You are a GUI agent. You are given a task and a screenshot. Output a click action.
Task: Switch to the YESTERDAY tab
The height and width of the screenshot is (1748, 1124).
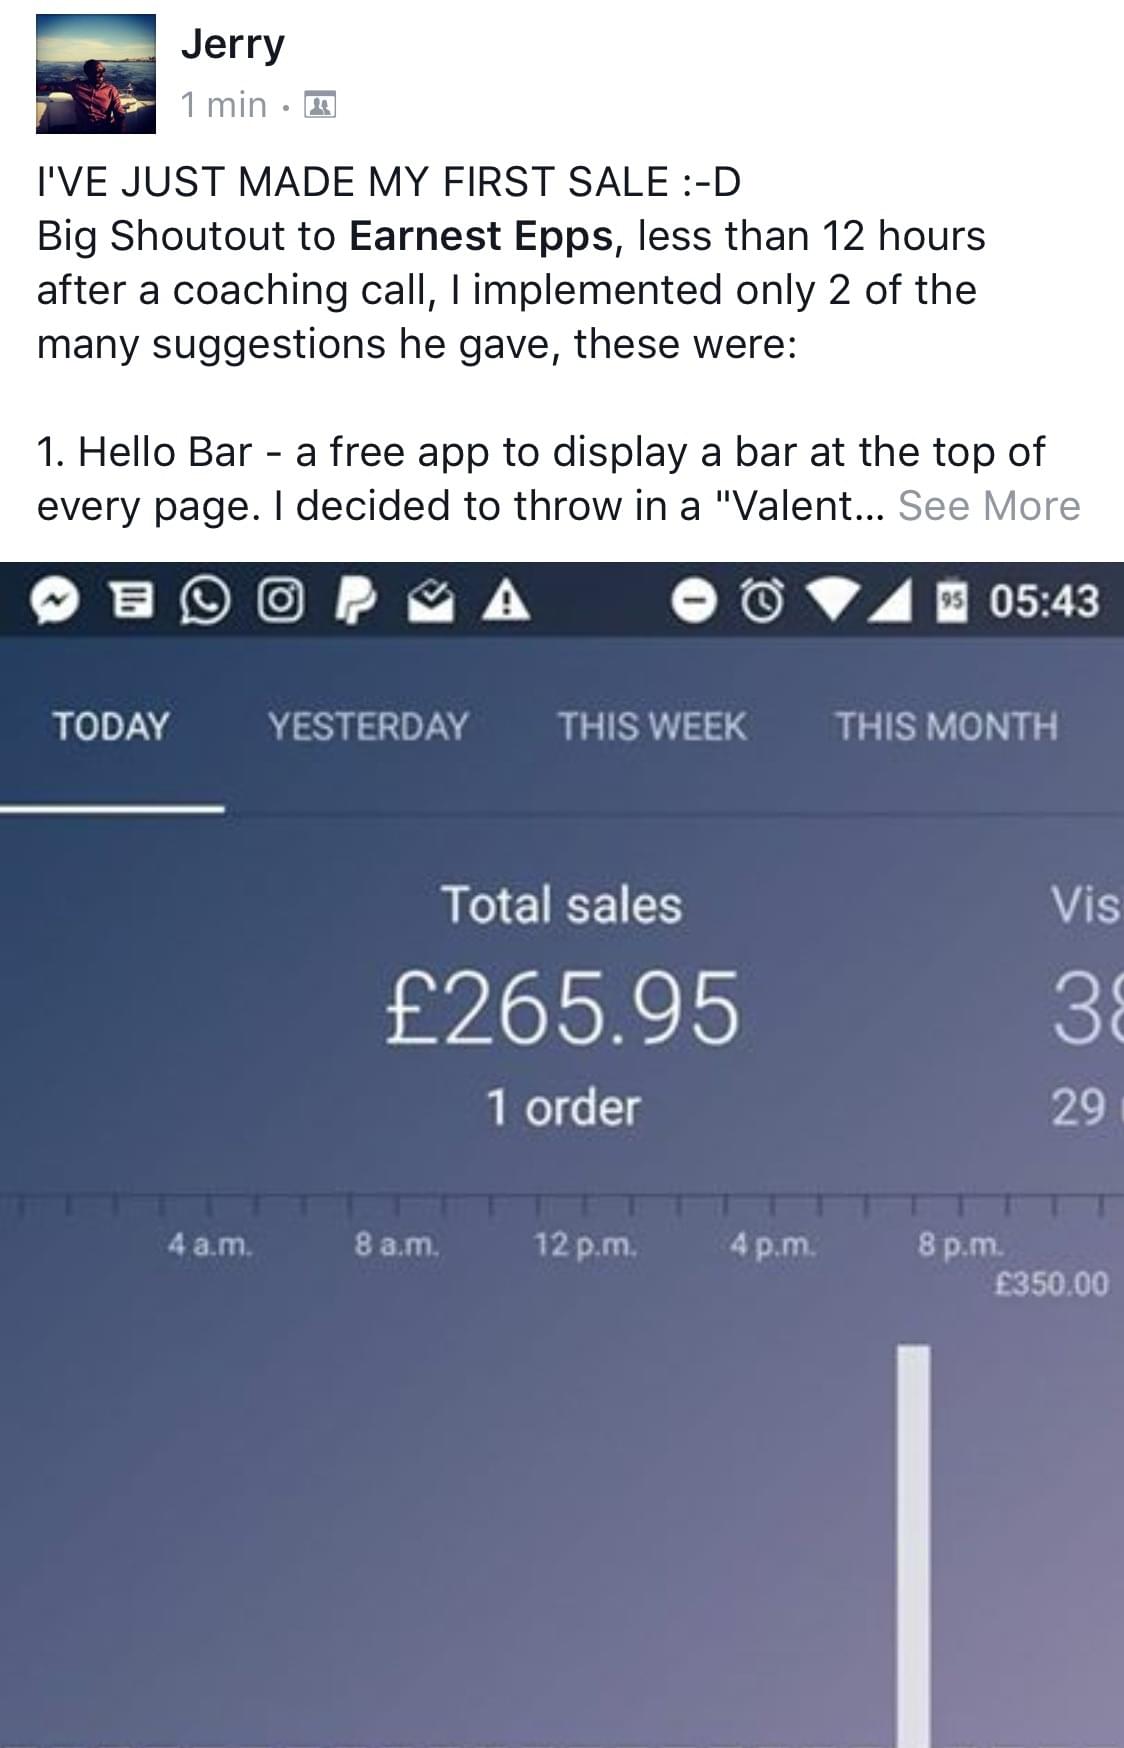tap(368, 727)
